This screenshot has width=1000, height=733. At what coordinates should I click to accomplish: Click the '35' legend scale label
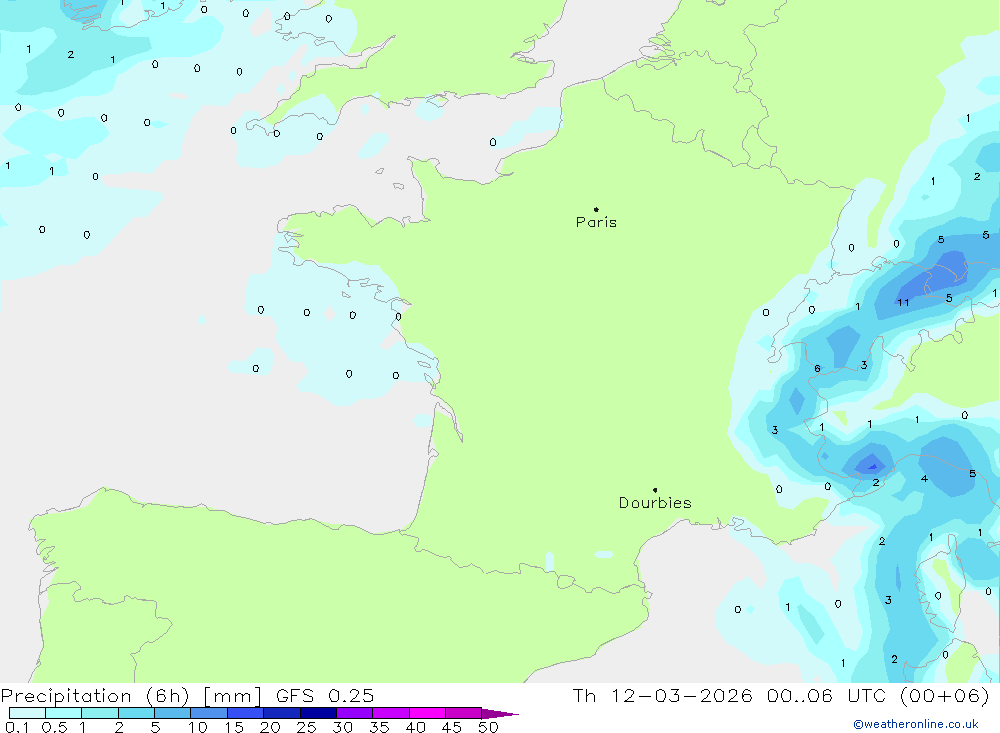(x=379, y=727)
